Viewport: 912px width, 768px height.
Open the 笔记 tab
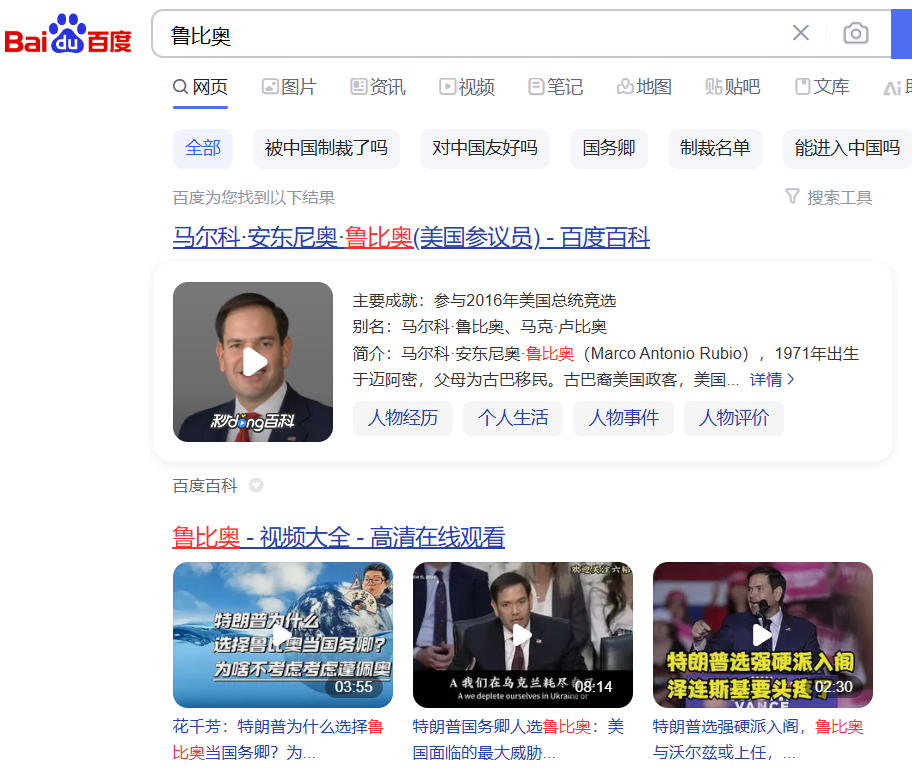coord(555,87)
